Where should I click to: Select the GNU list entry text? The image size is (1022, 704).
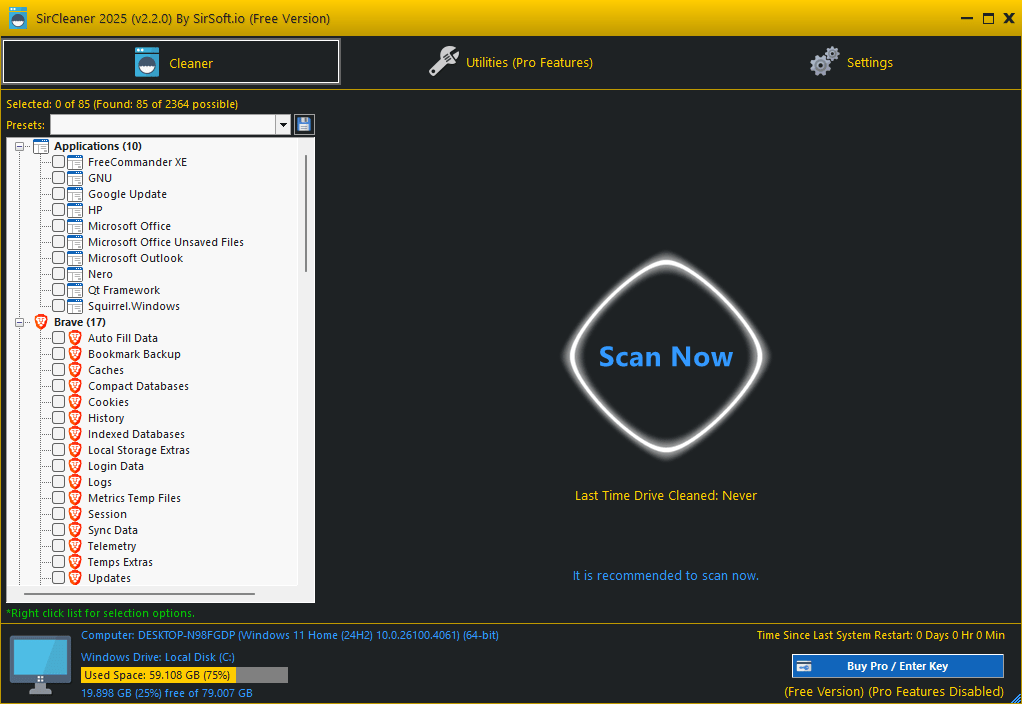(100, 178)
